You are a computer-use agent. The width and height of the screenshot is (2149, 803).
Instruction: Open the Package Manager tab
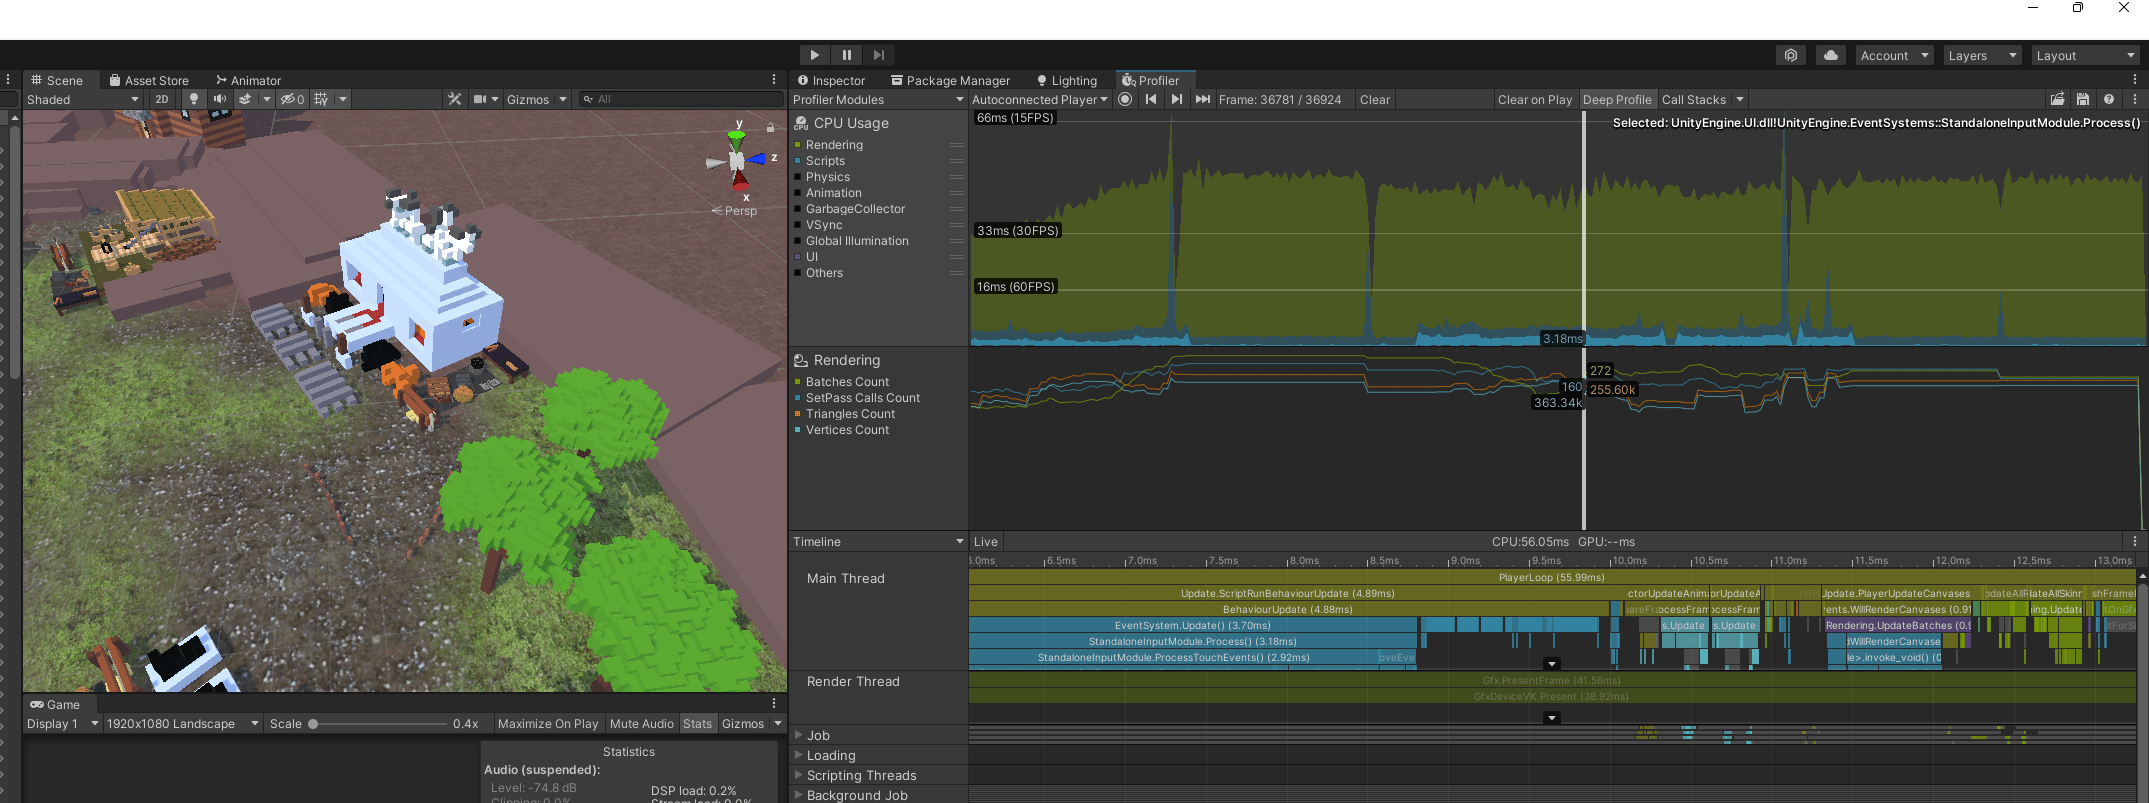coord(951,80)
